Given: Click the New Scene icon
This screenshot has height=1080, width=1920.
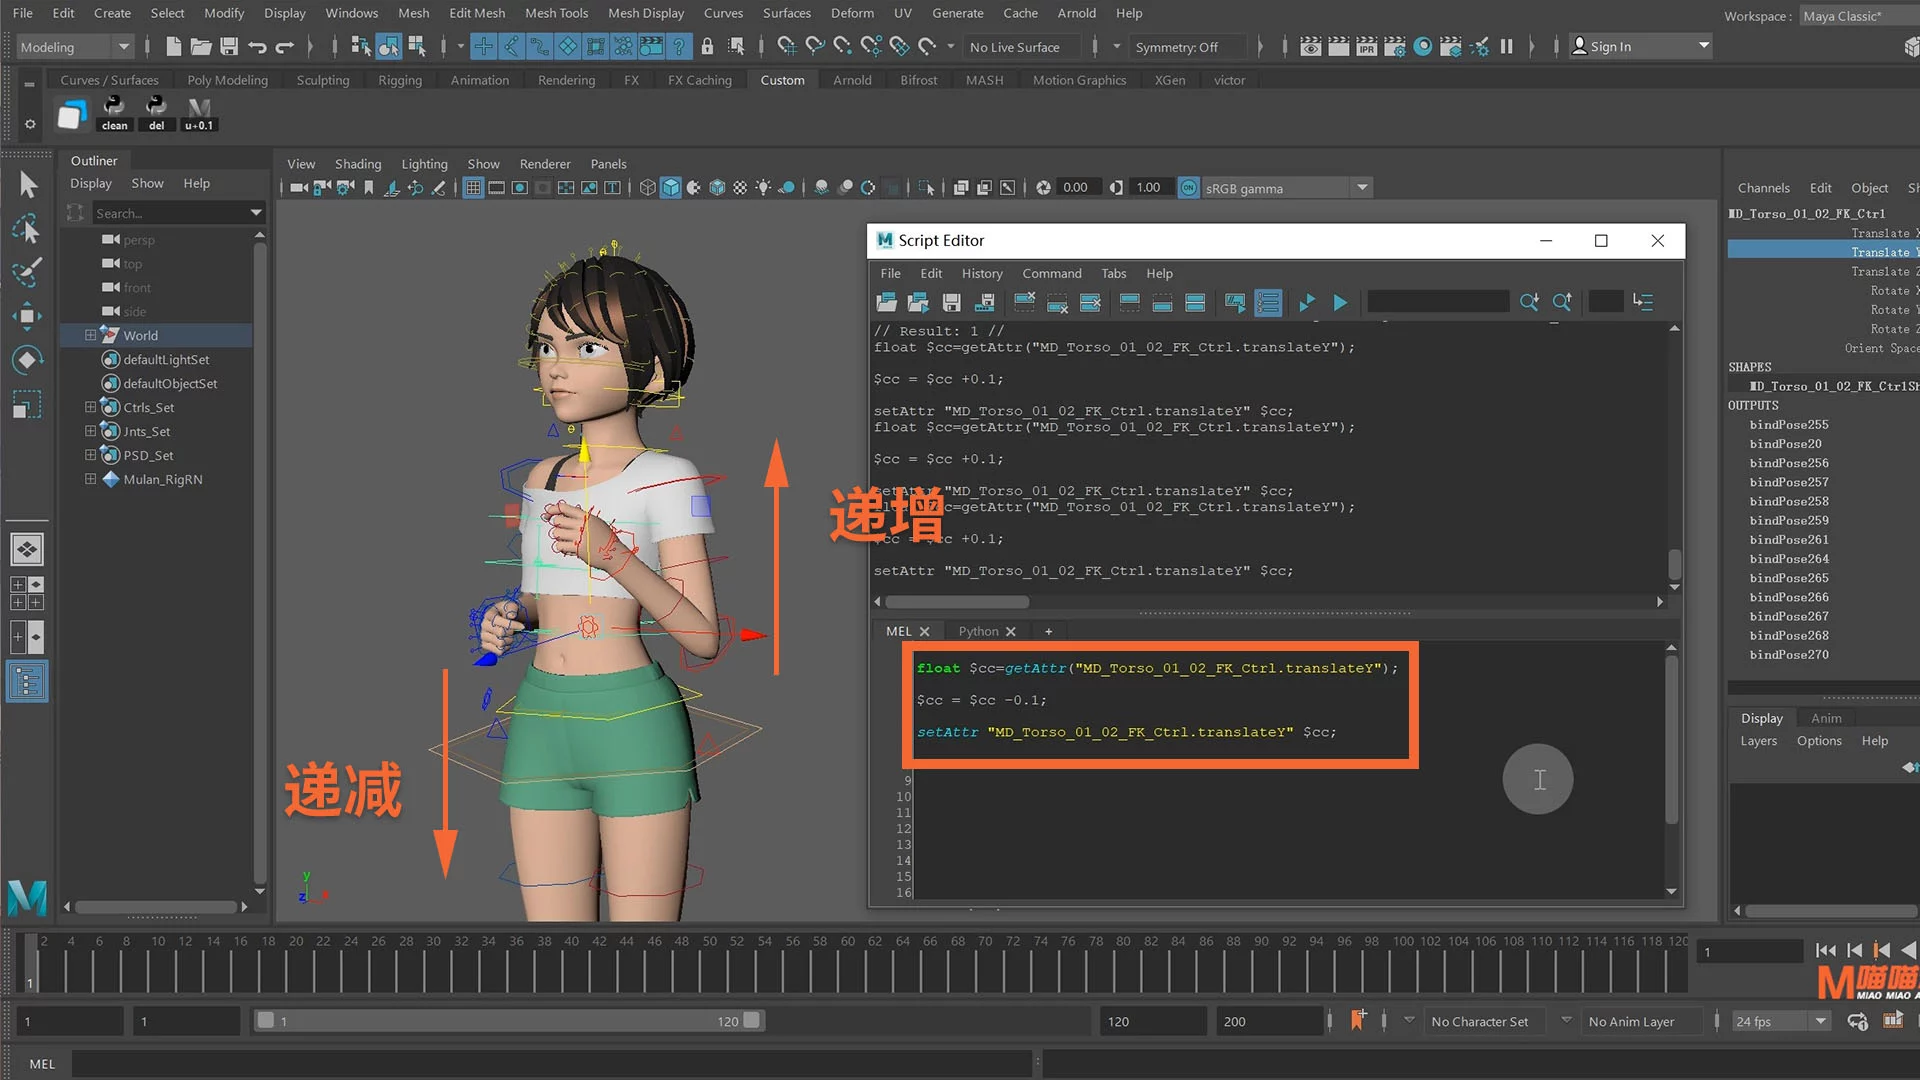Looking at the screenshot, I should pyautogui.click(x=173, y=46).
